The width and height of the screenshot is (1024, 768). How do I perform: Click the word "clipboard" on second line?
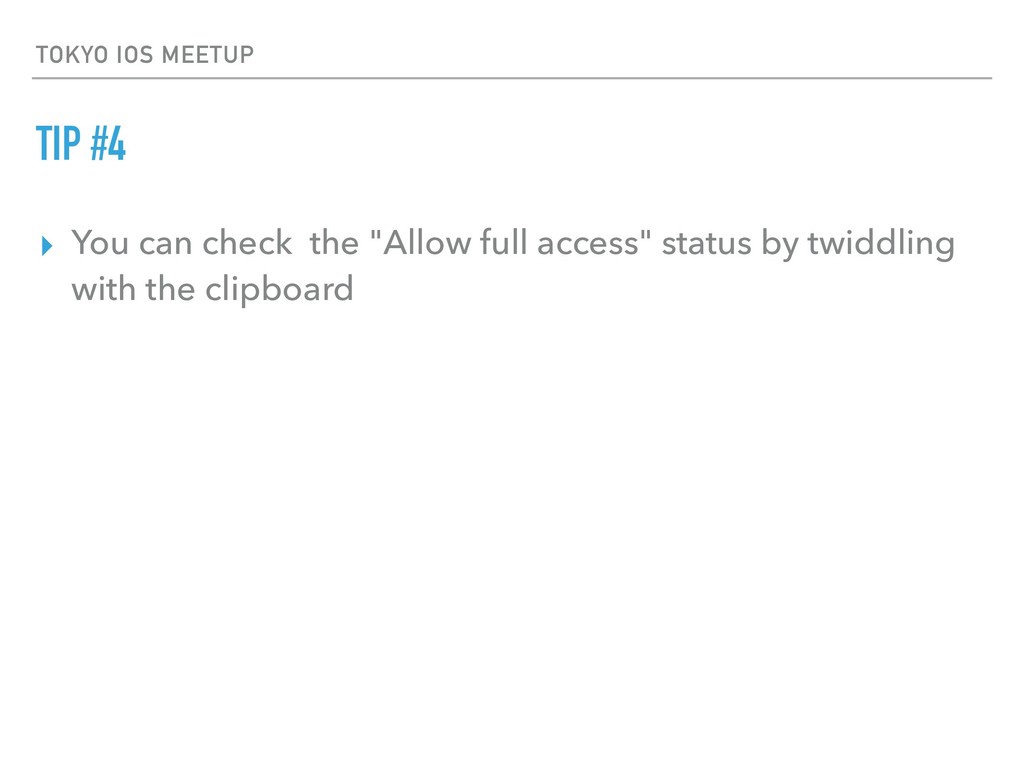tap(280, 290)
